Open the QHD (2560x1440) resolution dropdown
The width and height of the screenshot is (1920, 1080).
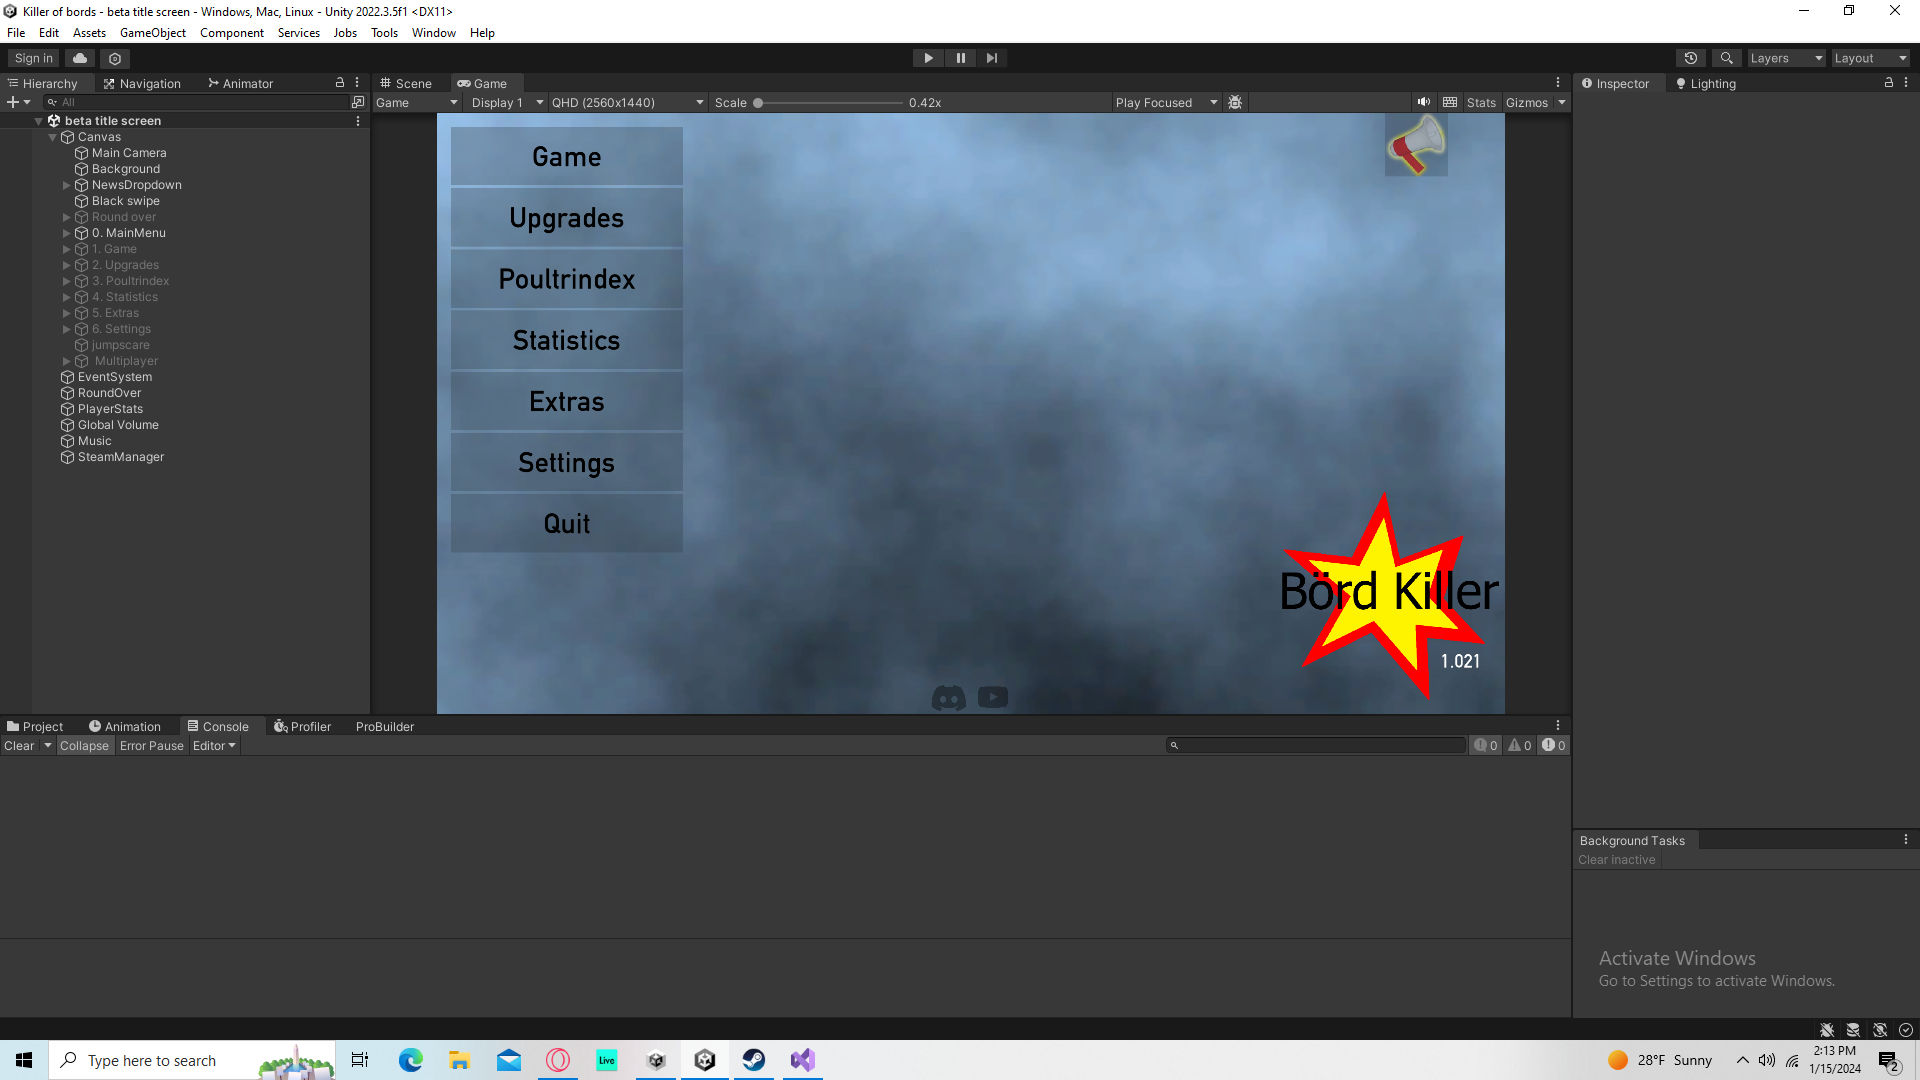coord(627,102)
